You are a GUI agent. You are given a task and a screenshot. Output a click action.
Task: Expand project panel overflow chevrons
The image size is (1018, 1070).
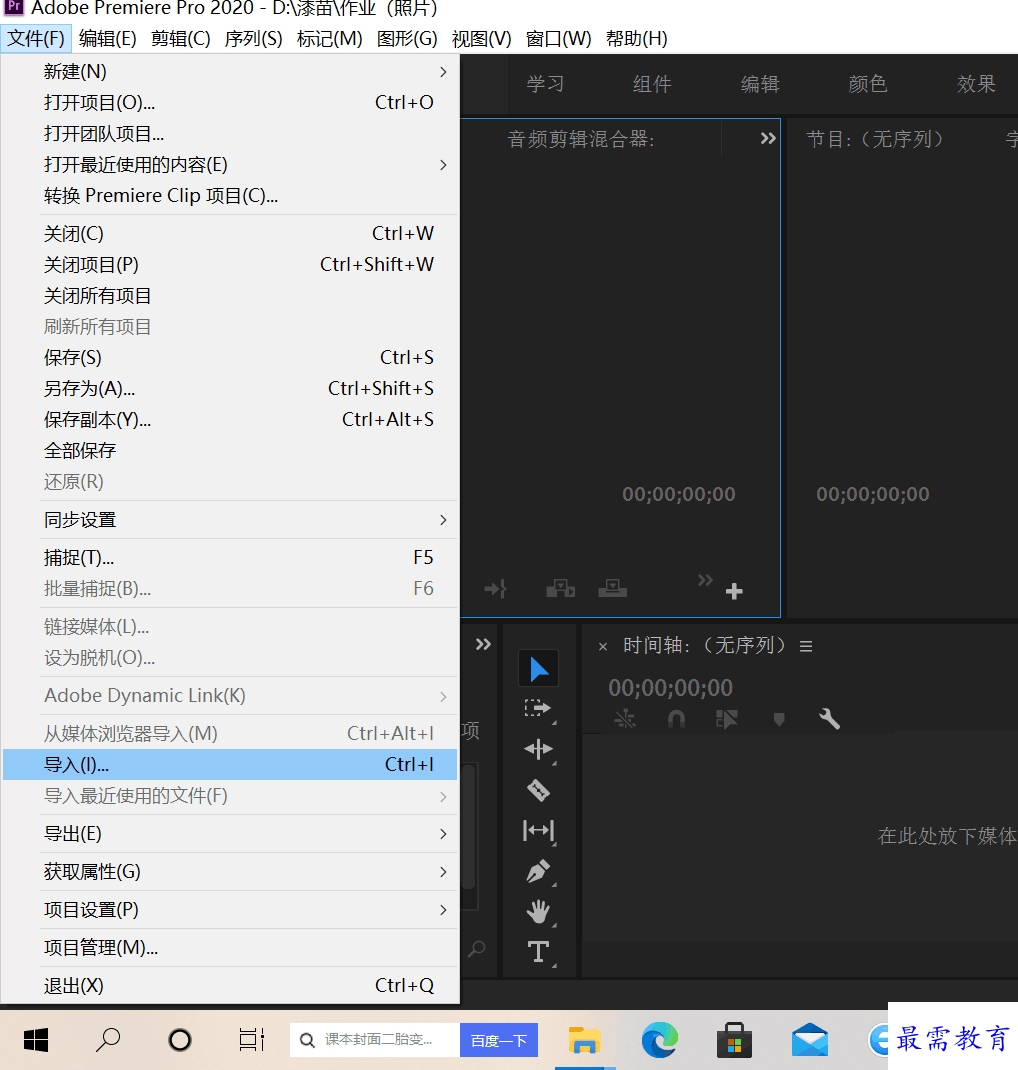point(483,644)
